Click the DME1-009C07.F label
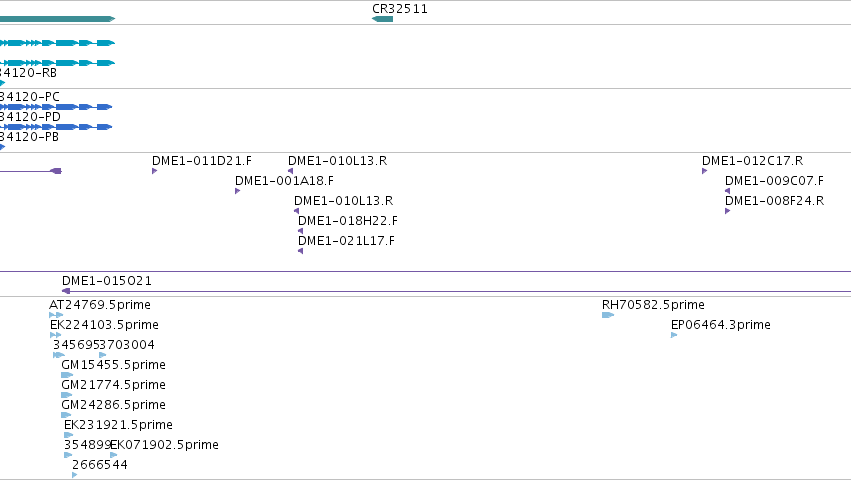The image size is (851, 480). [x=774, y=181]
